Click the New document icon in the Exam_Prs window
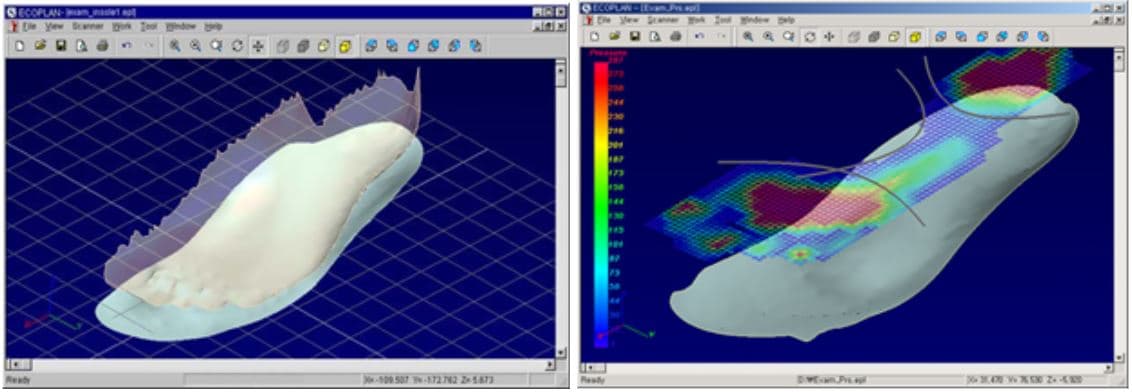This screenshot has width=1132, height=392. [593, 36]
